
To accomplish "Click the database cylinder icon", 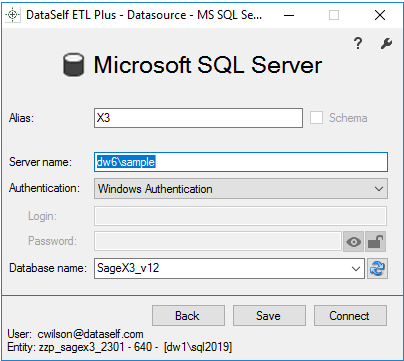I will coord(73,65).
